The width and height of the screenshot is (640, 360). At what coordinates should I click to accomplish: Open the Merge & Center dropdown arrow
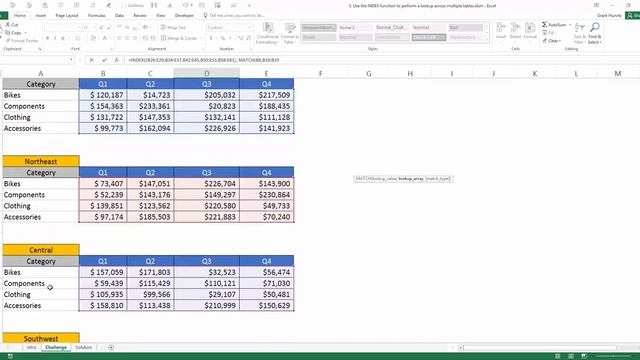pos(201,38)
